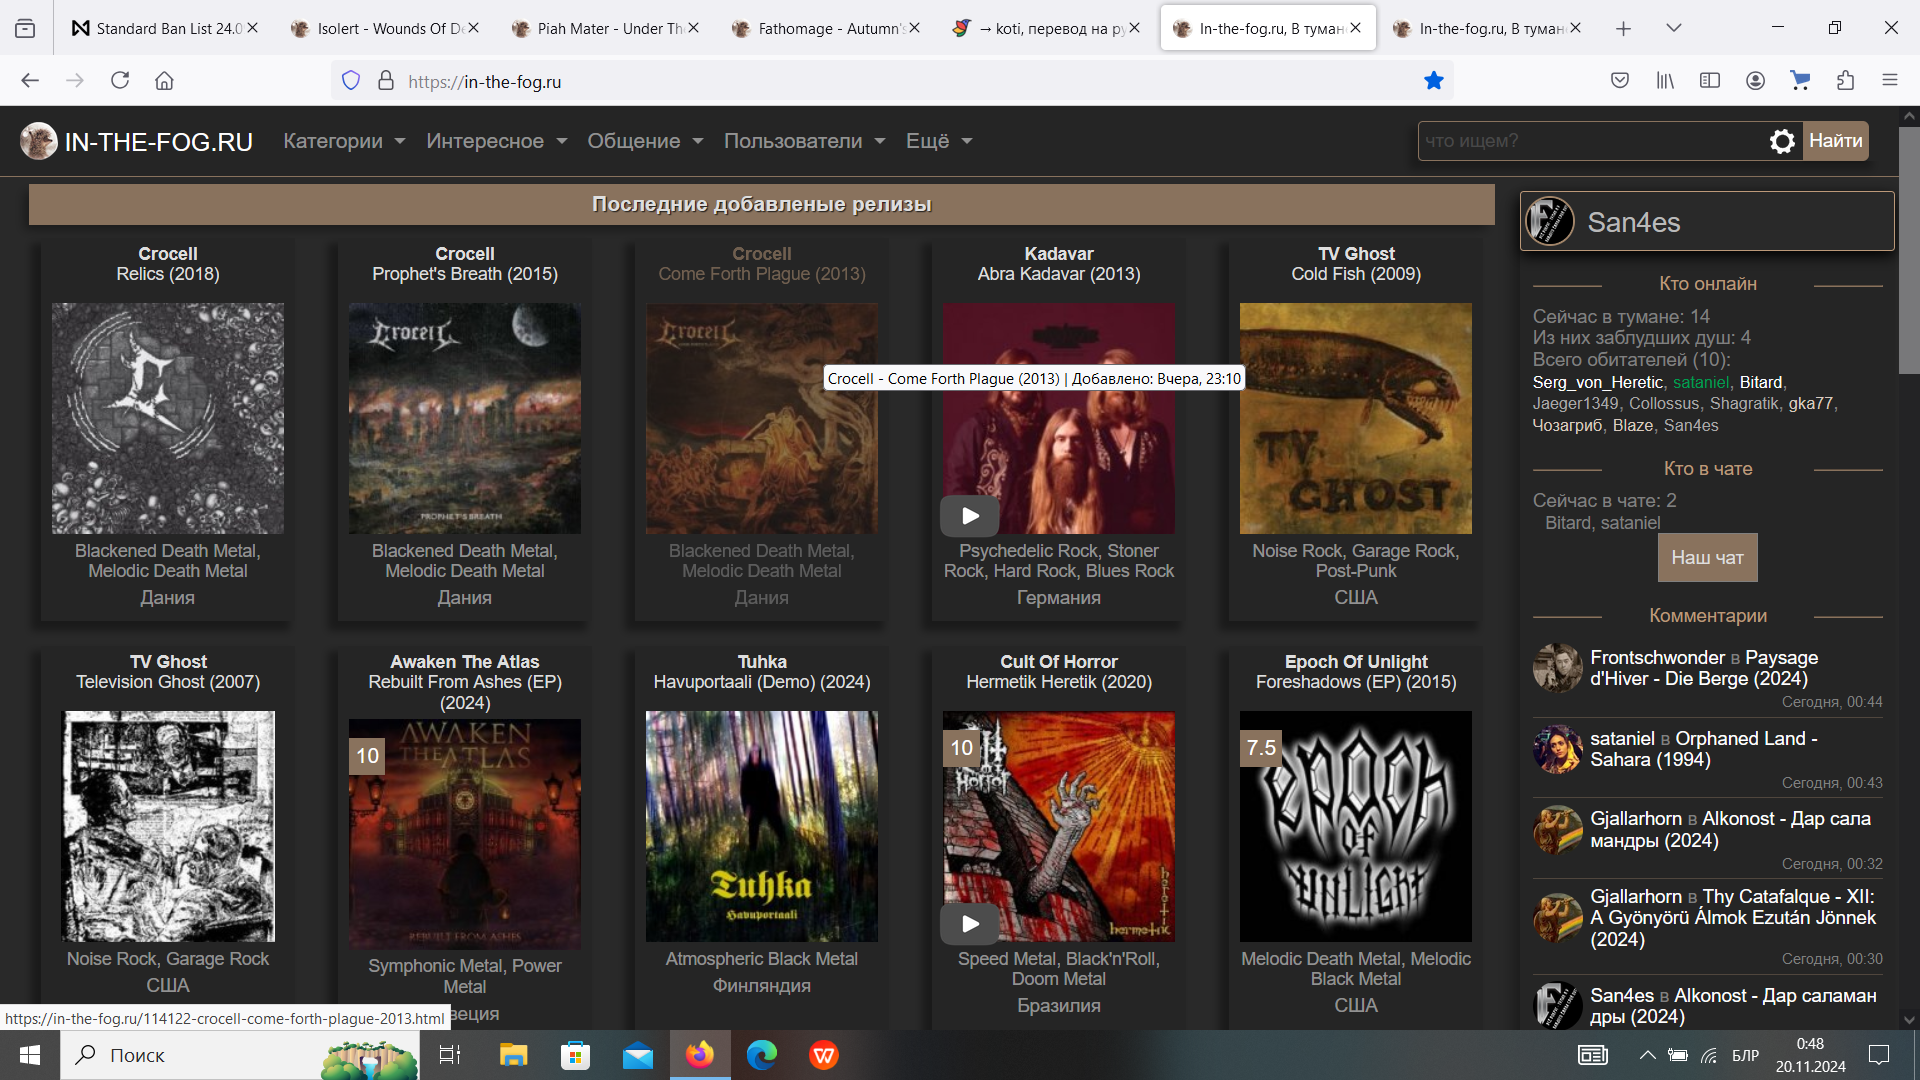Expand the Пользователи menu
Viewport: 1920px width, 1080px height.
pos(805,141)
